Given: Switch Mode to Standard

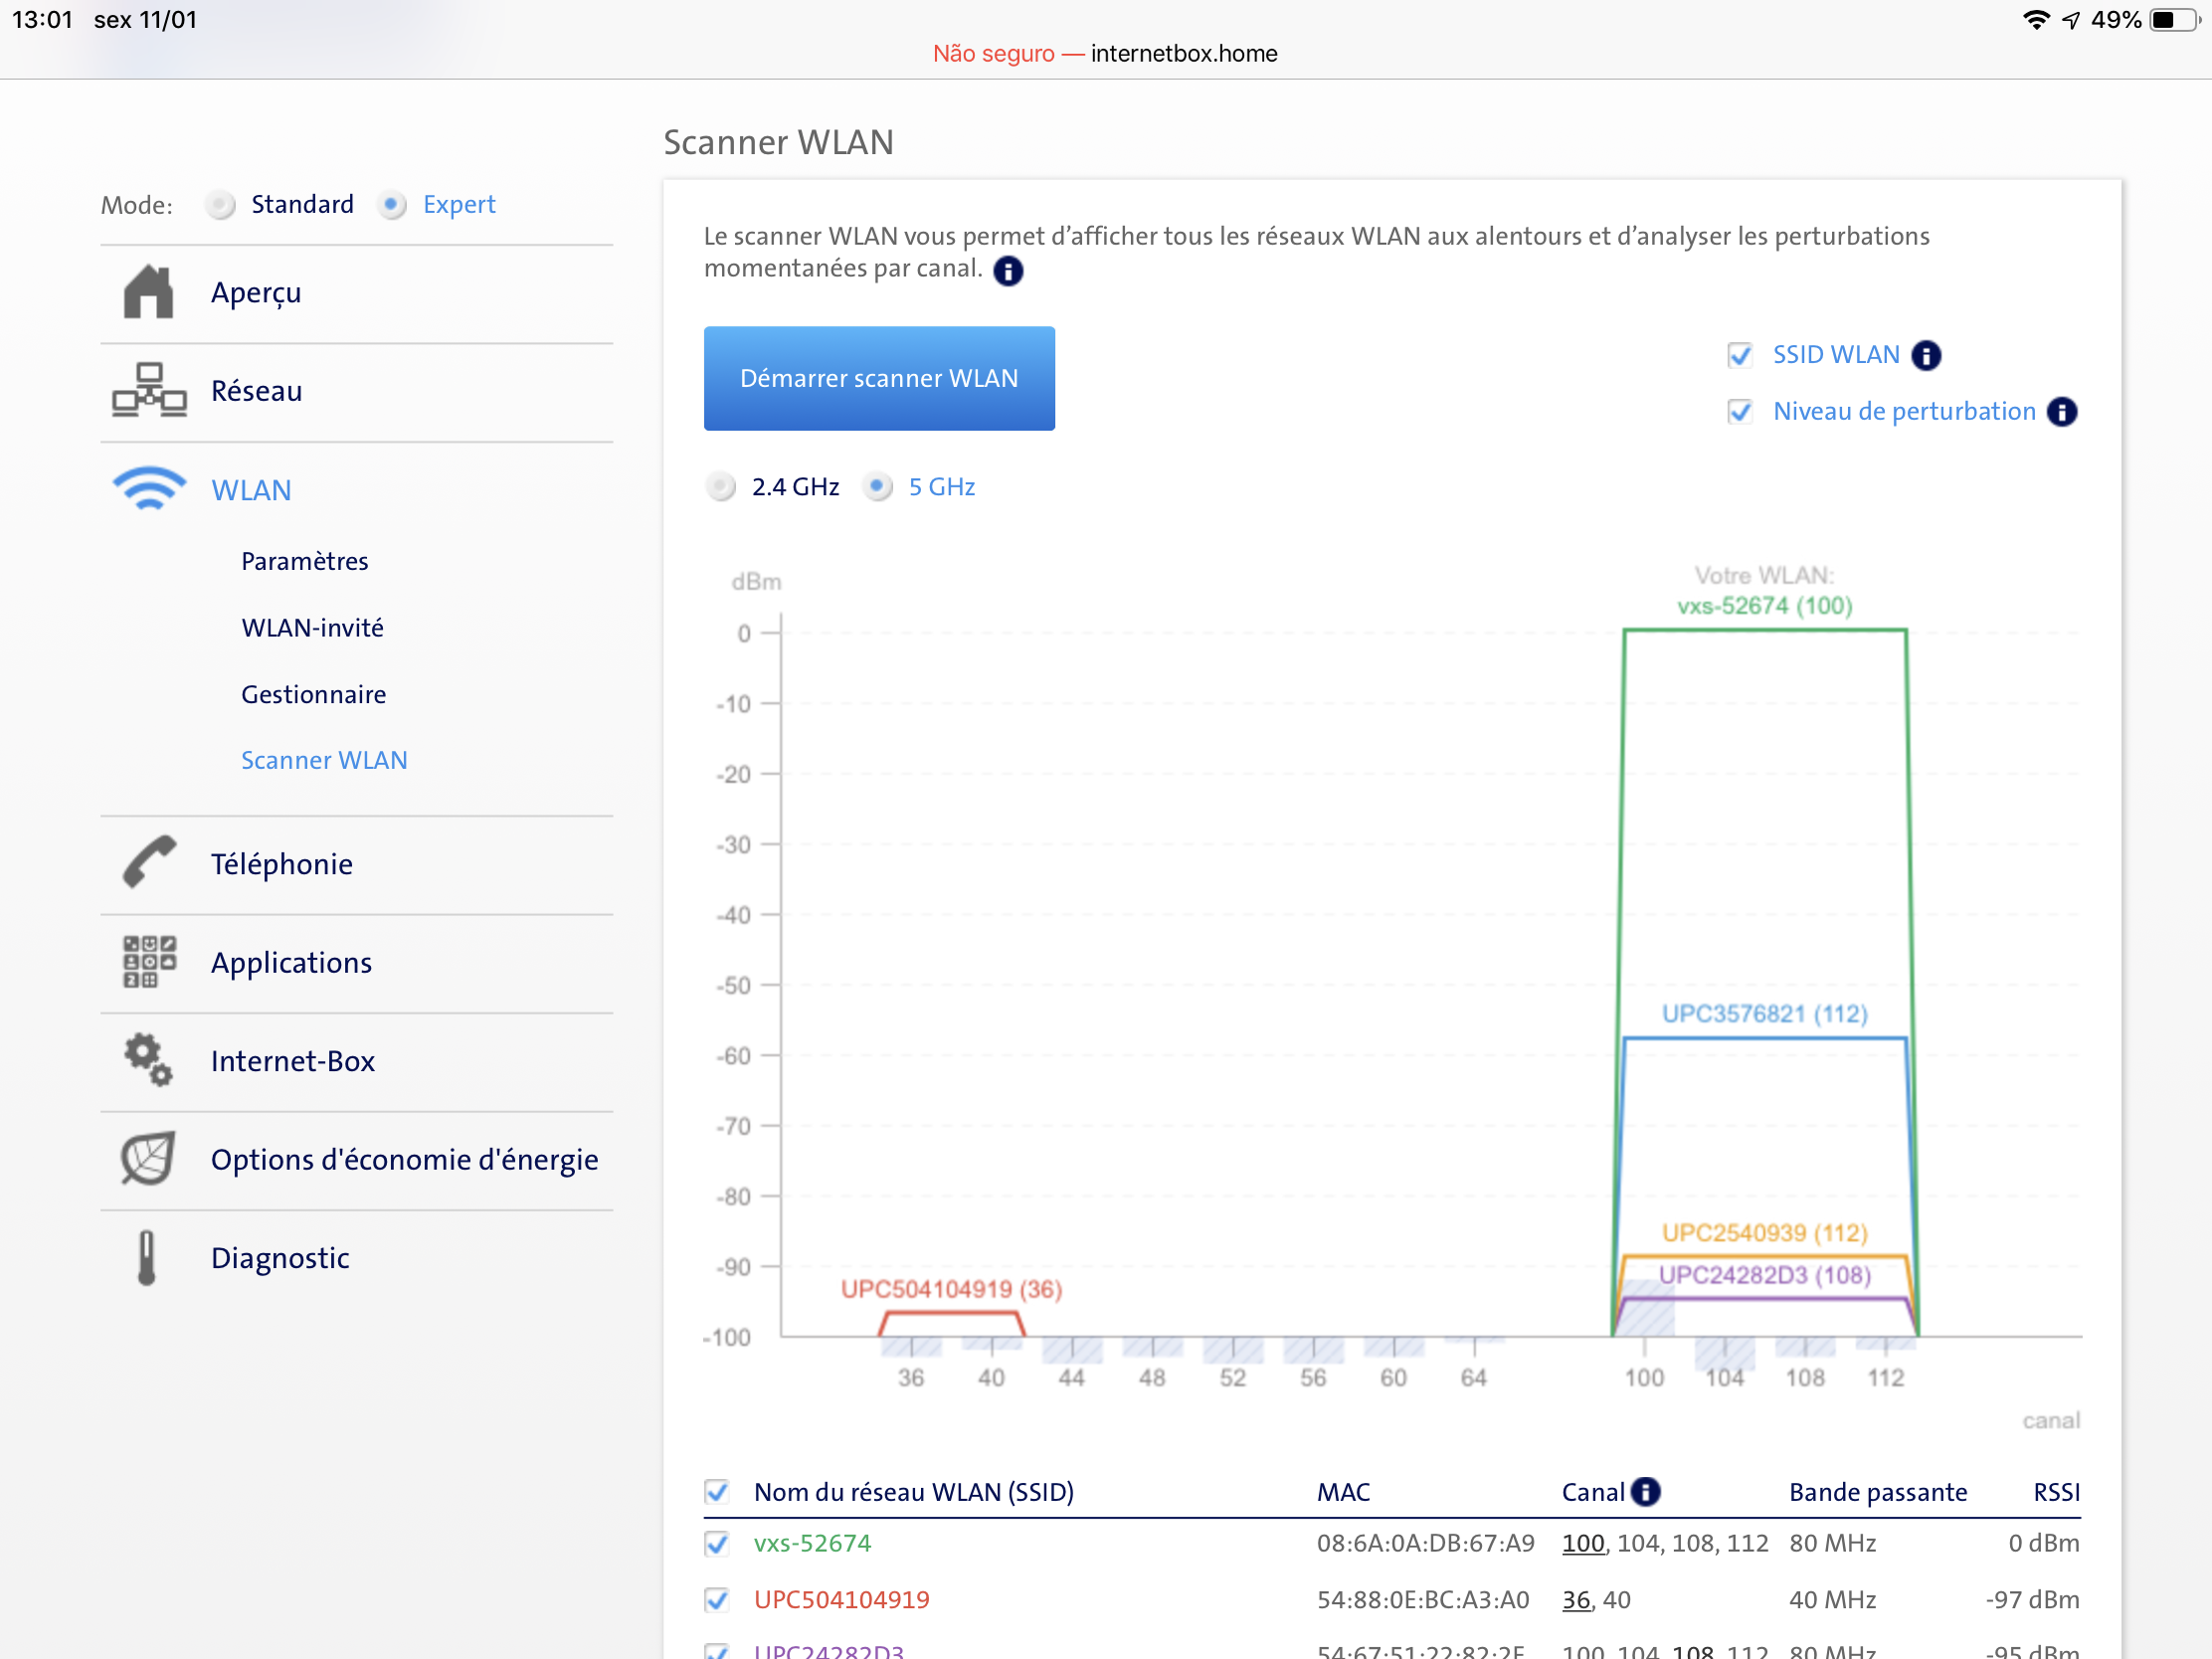Looking at the screenshot, I should point(220,205).
